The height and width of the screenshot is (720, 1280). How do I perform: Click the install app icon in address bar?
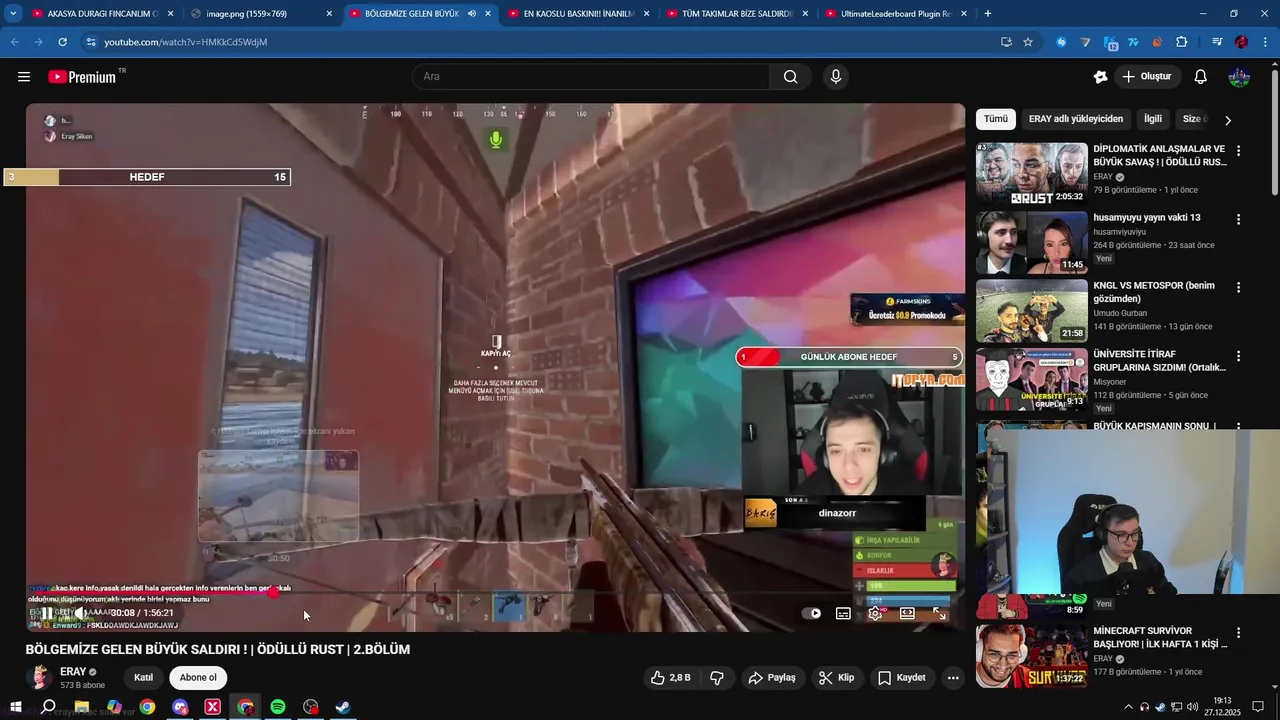(x=1006, y=42)
